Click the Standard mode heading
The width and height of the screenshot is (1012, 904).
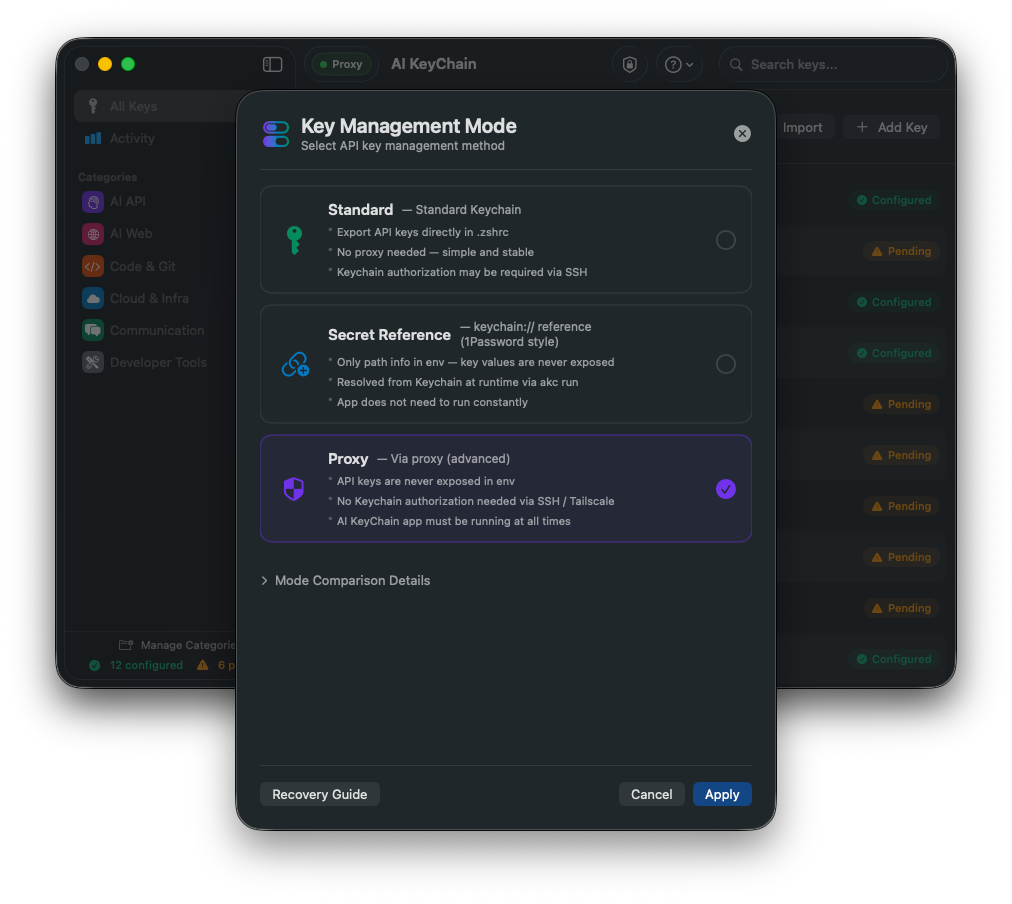point(360,210)
